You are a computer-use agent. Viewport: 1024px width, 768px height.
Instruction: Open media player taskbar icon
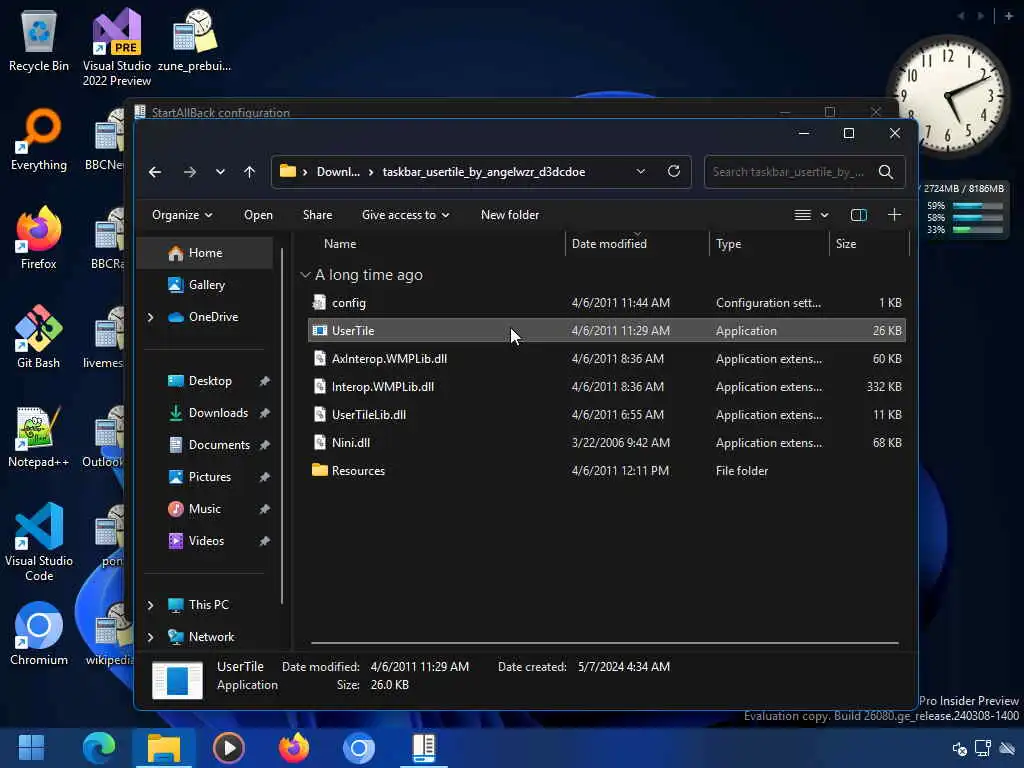(x=229, y=748)
